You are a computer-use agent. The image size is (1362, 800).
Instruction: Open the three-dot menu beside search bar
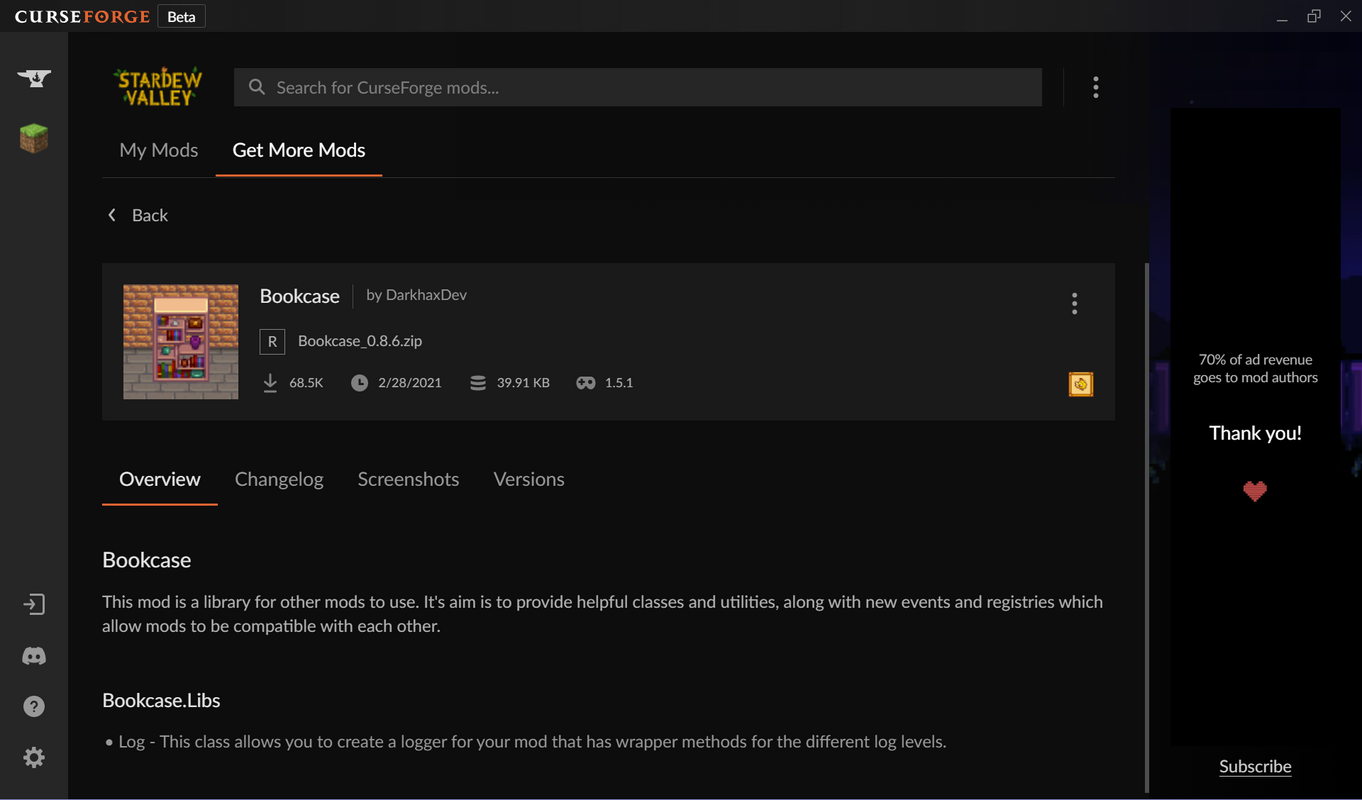(x=1096, y=87)
